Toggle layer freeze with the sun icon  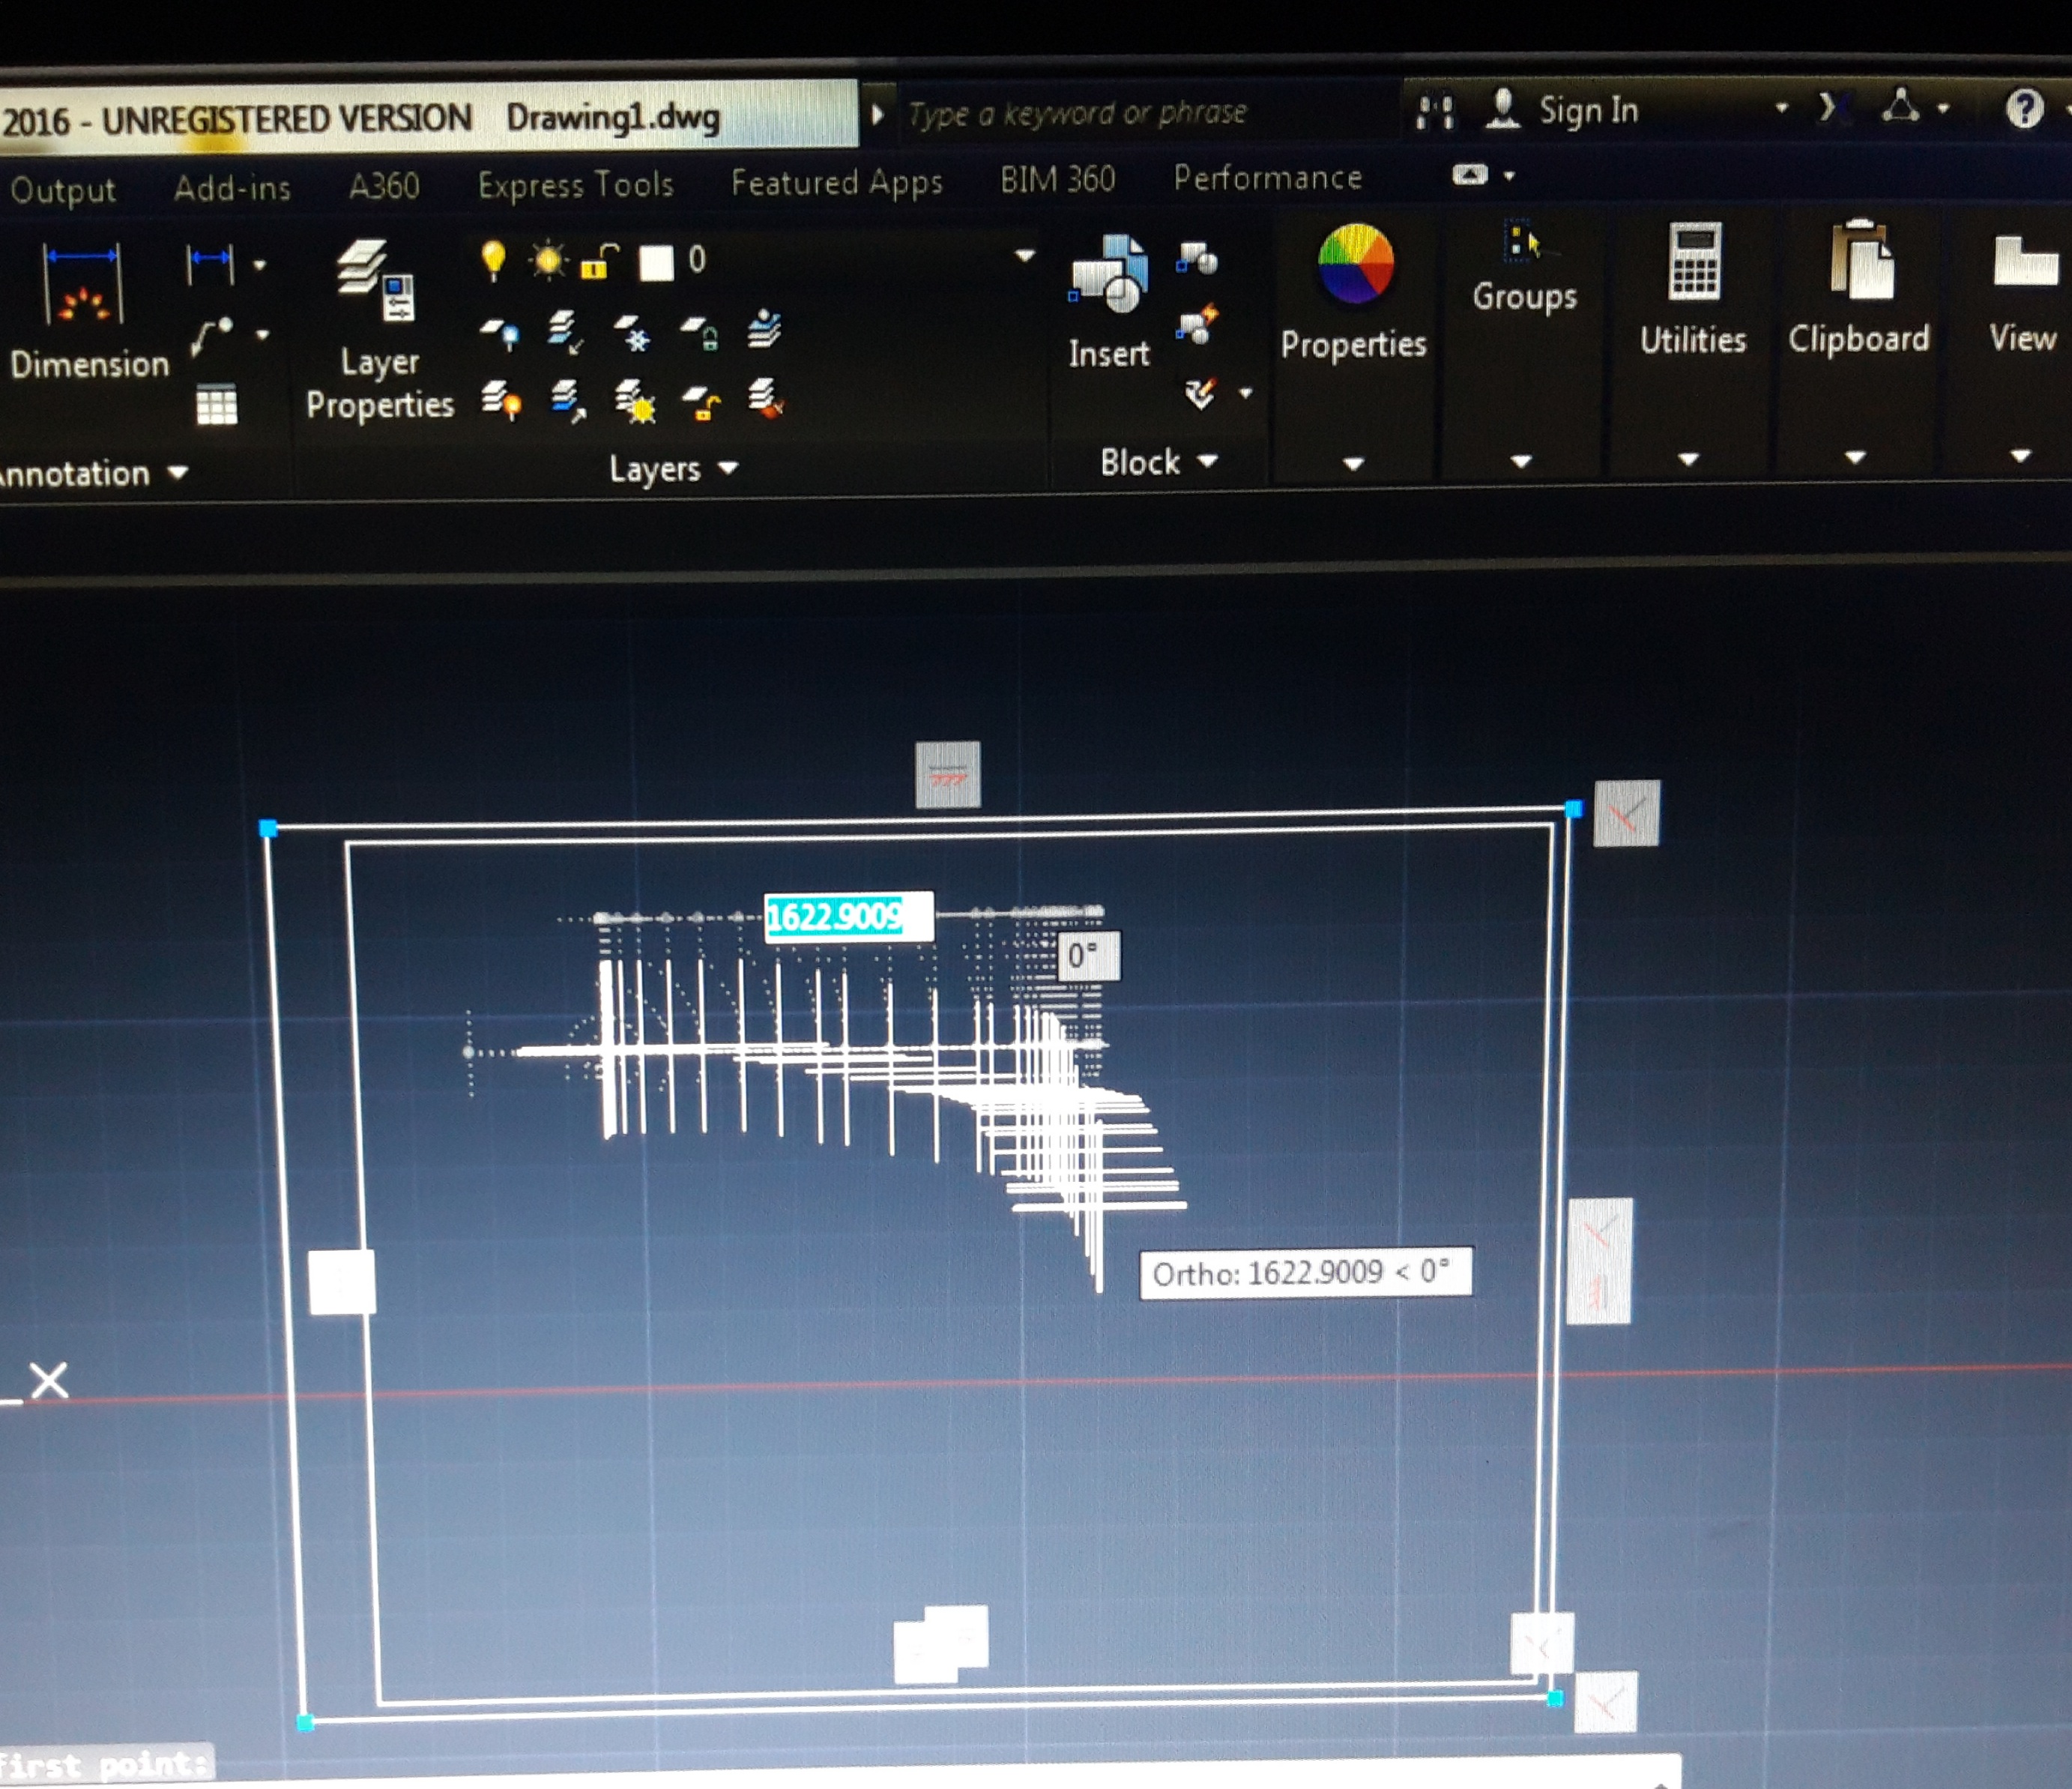548,258
